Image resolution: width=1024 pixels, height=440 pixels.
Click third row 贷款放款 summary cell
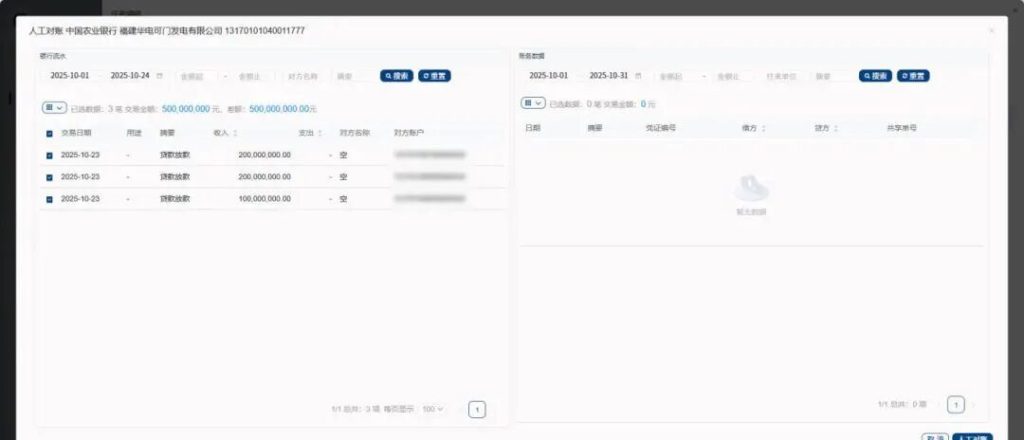tap(175, 198)
